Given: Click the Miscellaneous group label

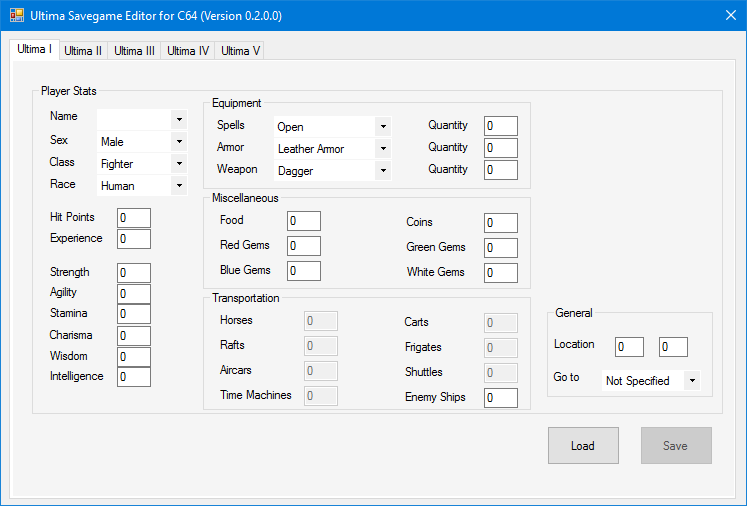Looking at the screenshot, I should 245,198.
